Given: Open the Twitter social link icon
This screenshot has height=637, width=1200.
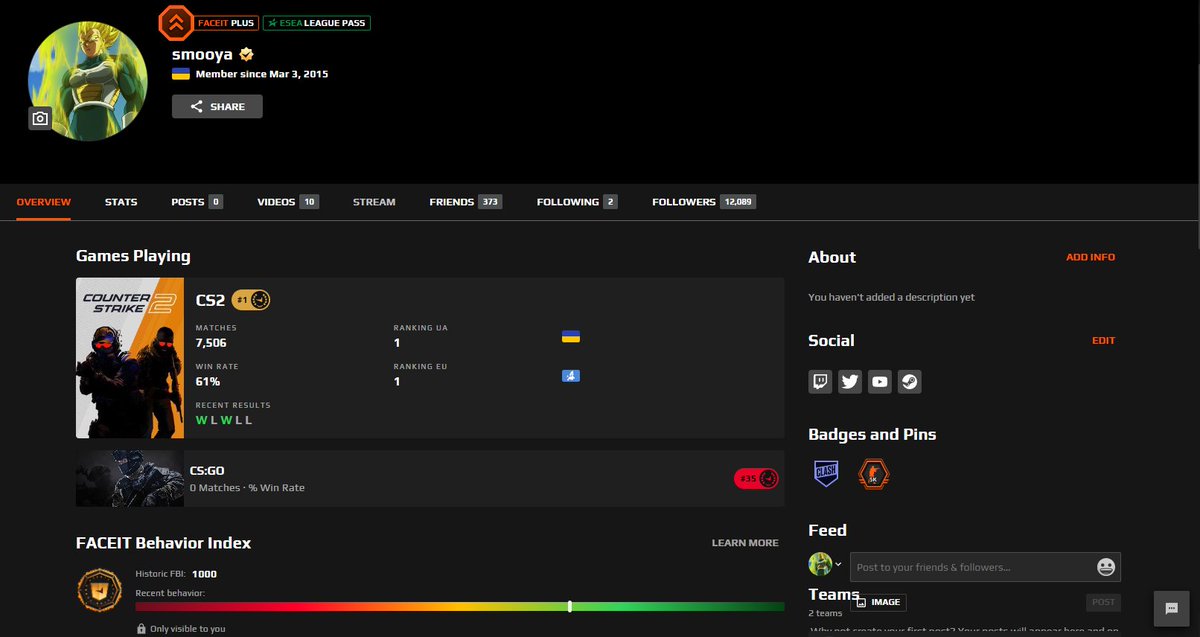Looking at the screenshot, I should tap(850, 381).
